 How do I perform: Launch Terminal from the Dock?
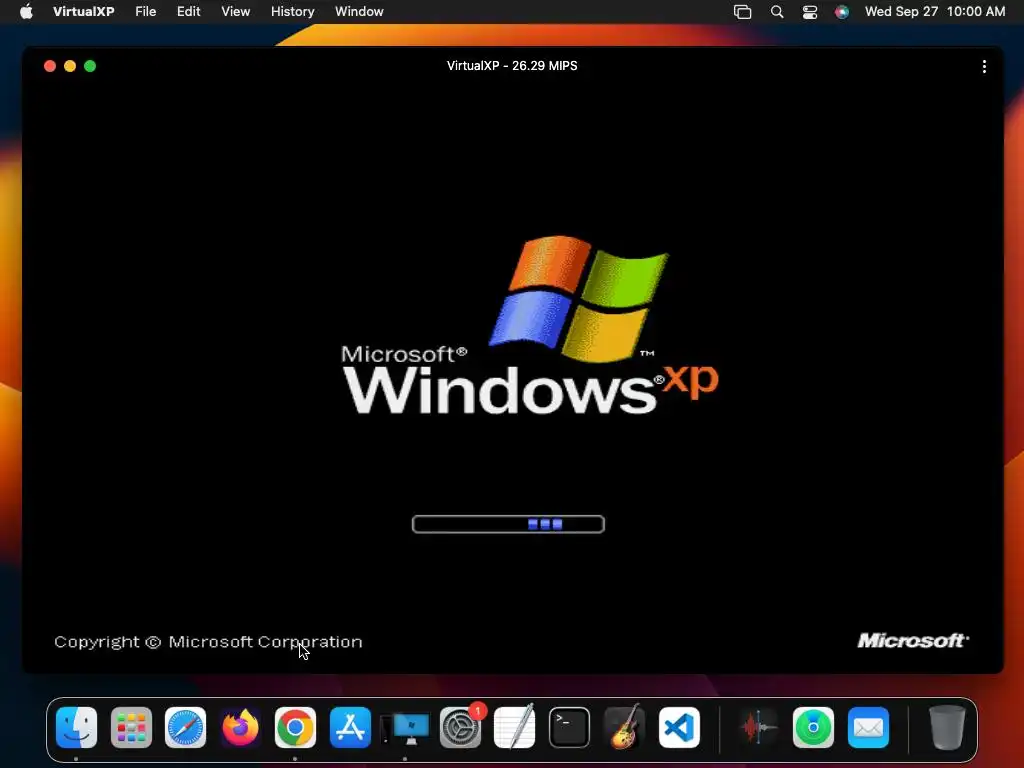(569, 728)
